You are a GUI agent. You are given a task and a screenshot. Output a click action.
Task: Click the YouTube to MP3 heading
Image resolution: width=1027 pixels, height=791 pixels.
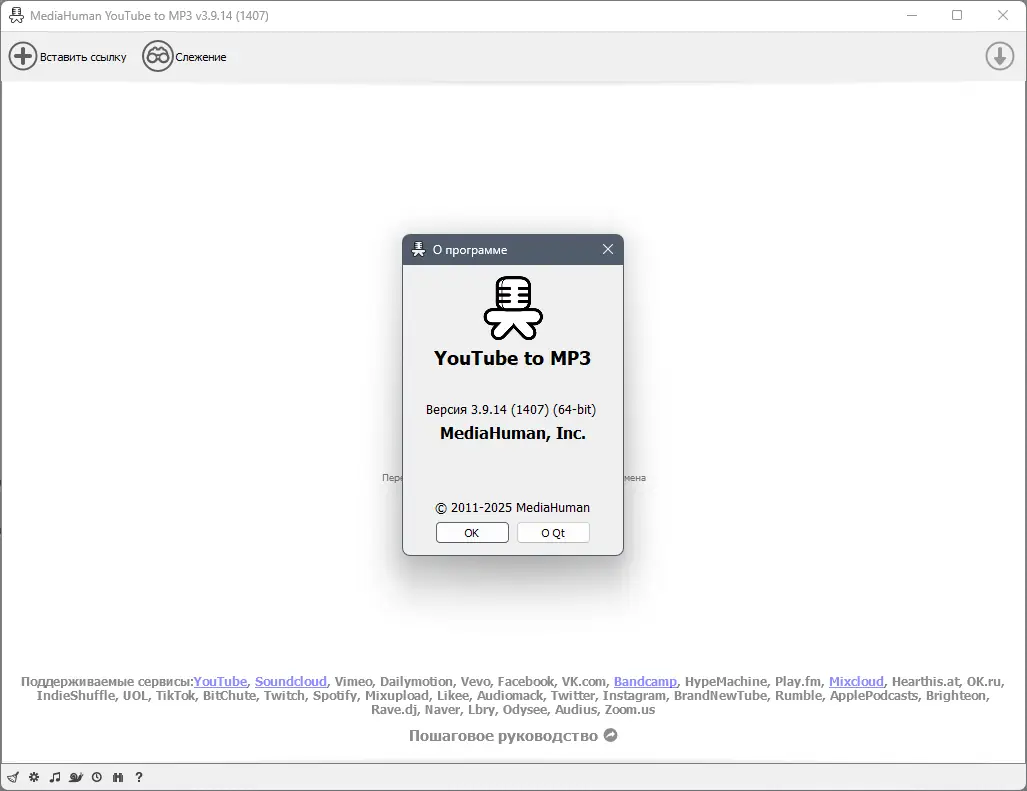point(512,358)
